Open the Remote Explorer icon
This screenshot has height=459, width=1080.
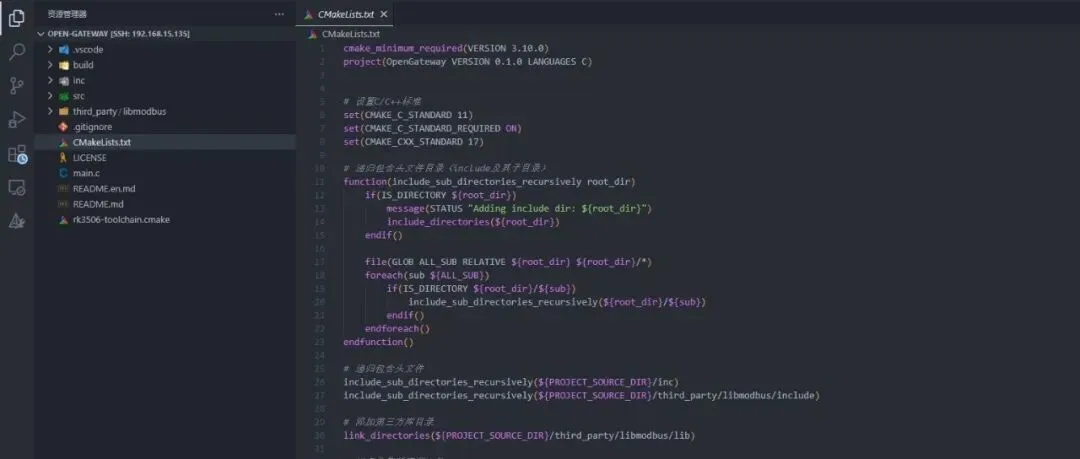(17, 187)
